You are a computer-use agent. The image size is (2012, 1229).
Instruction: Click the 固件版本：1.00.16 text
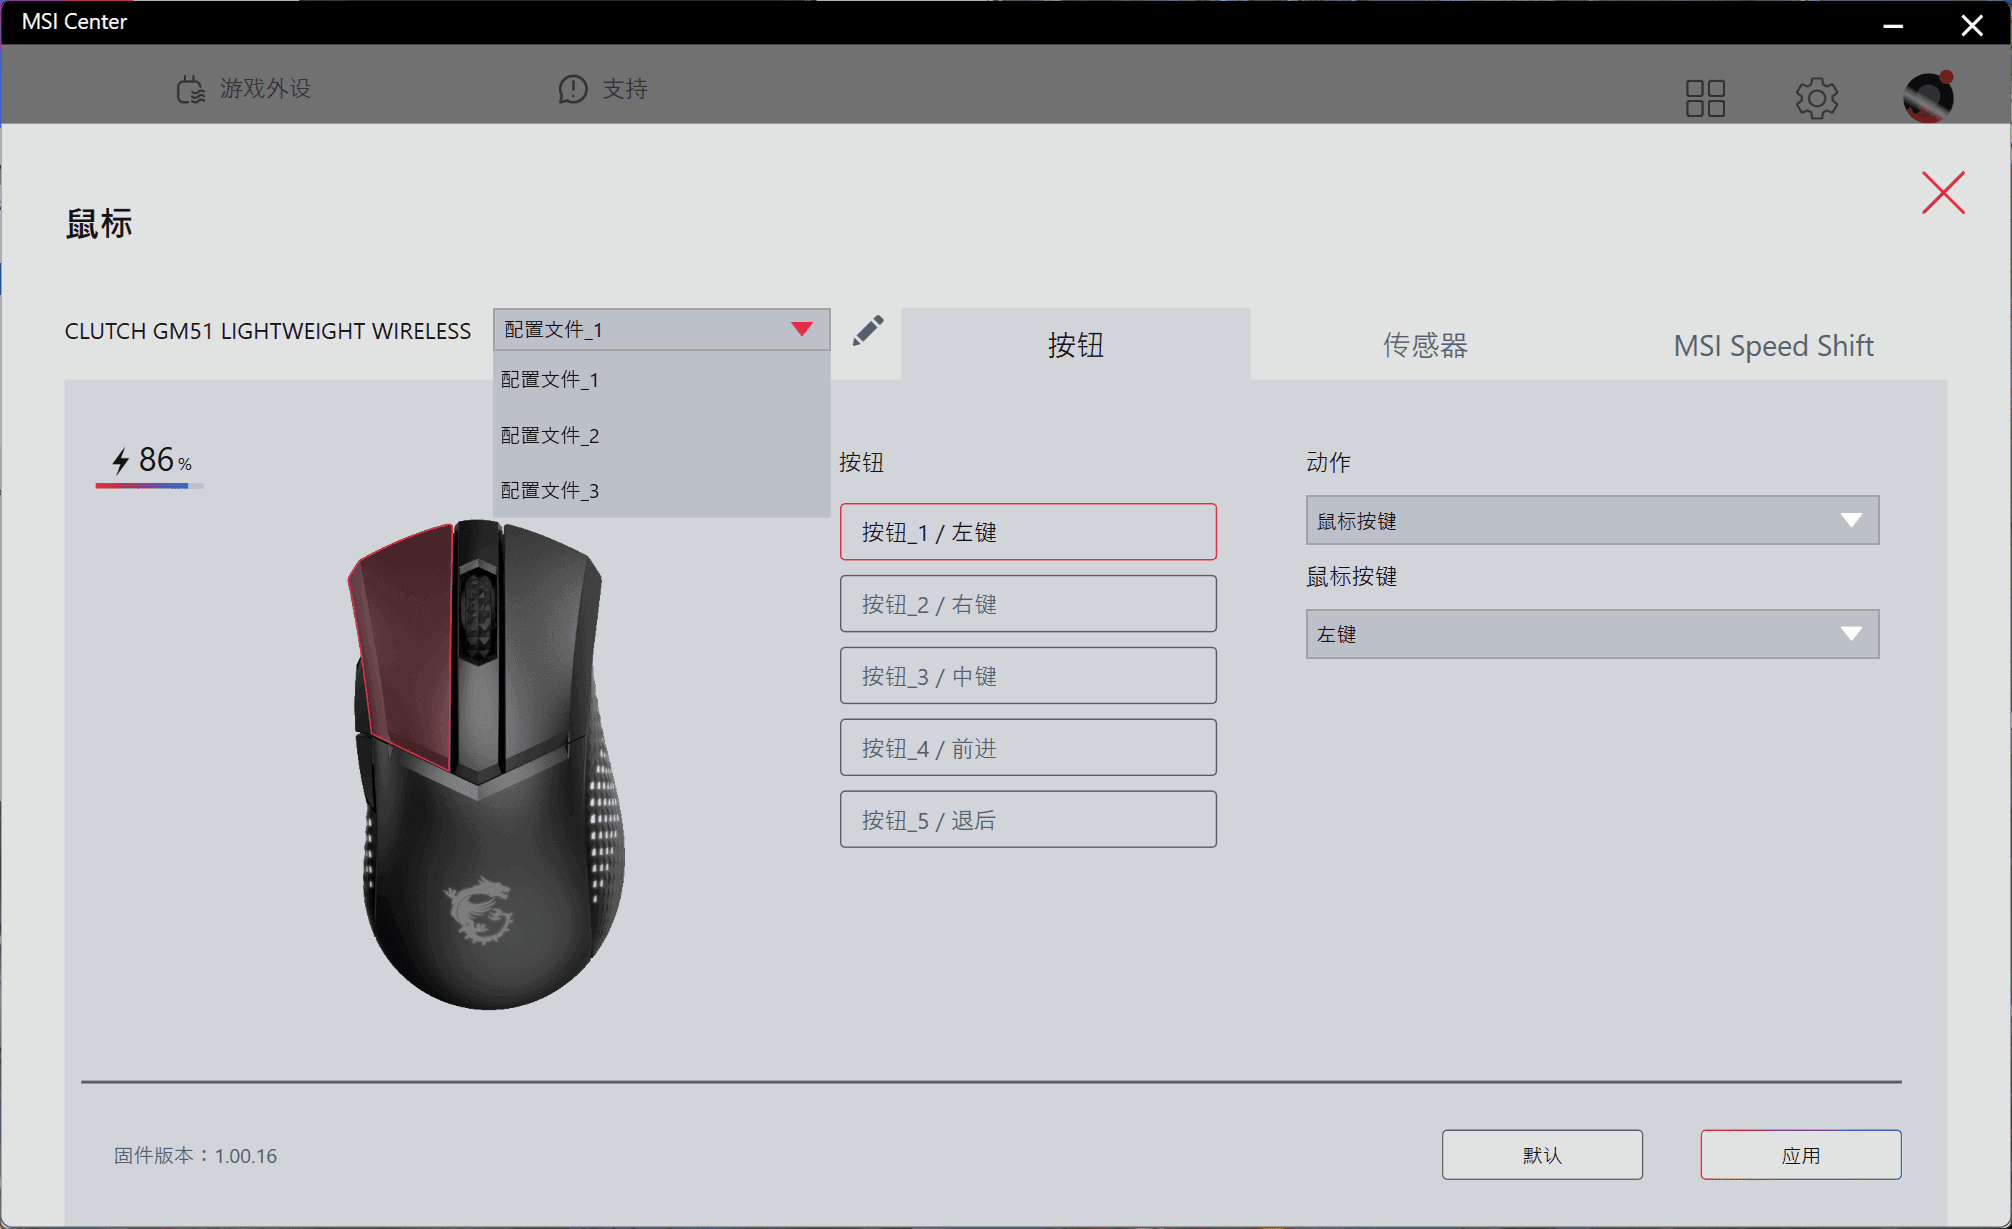(x=195, y=1156)
